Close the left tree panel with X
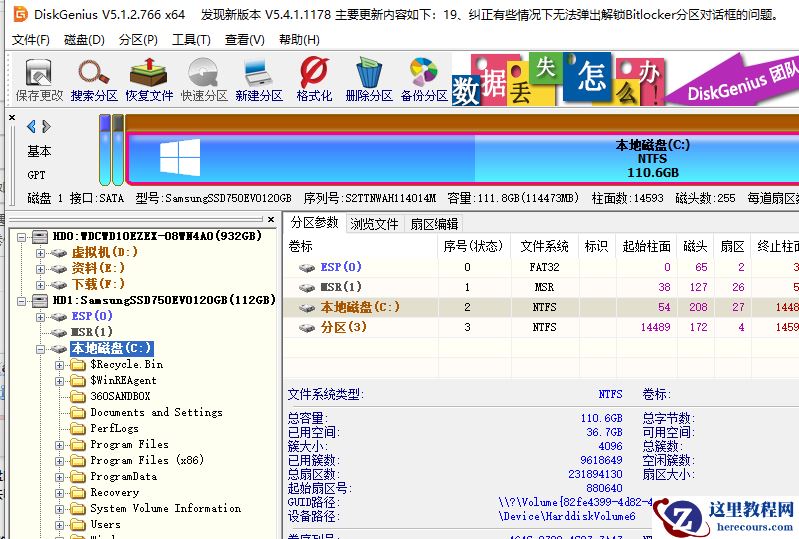 271,220
